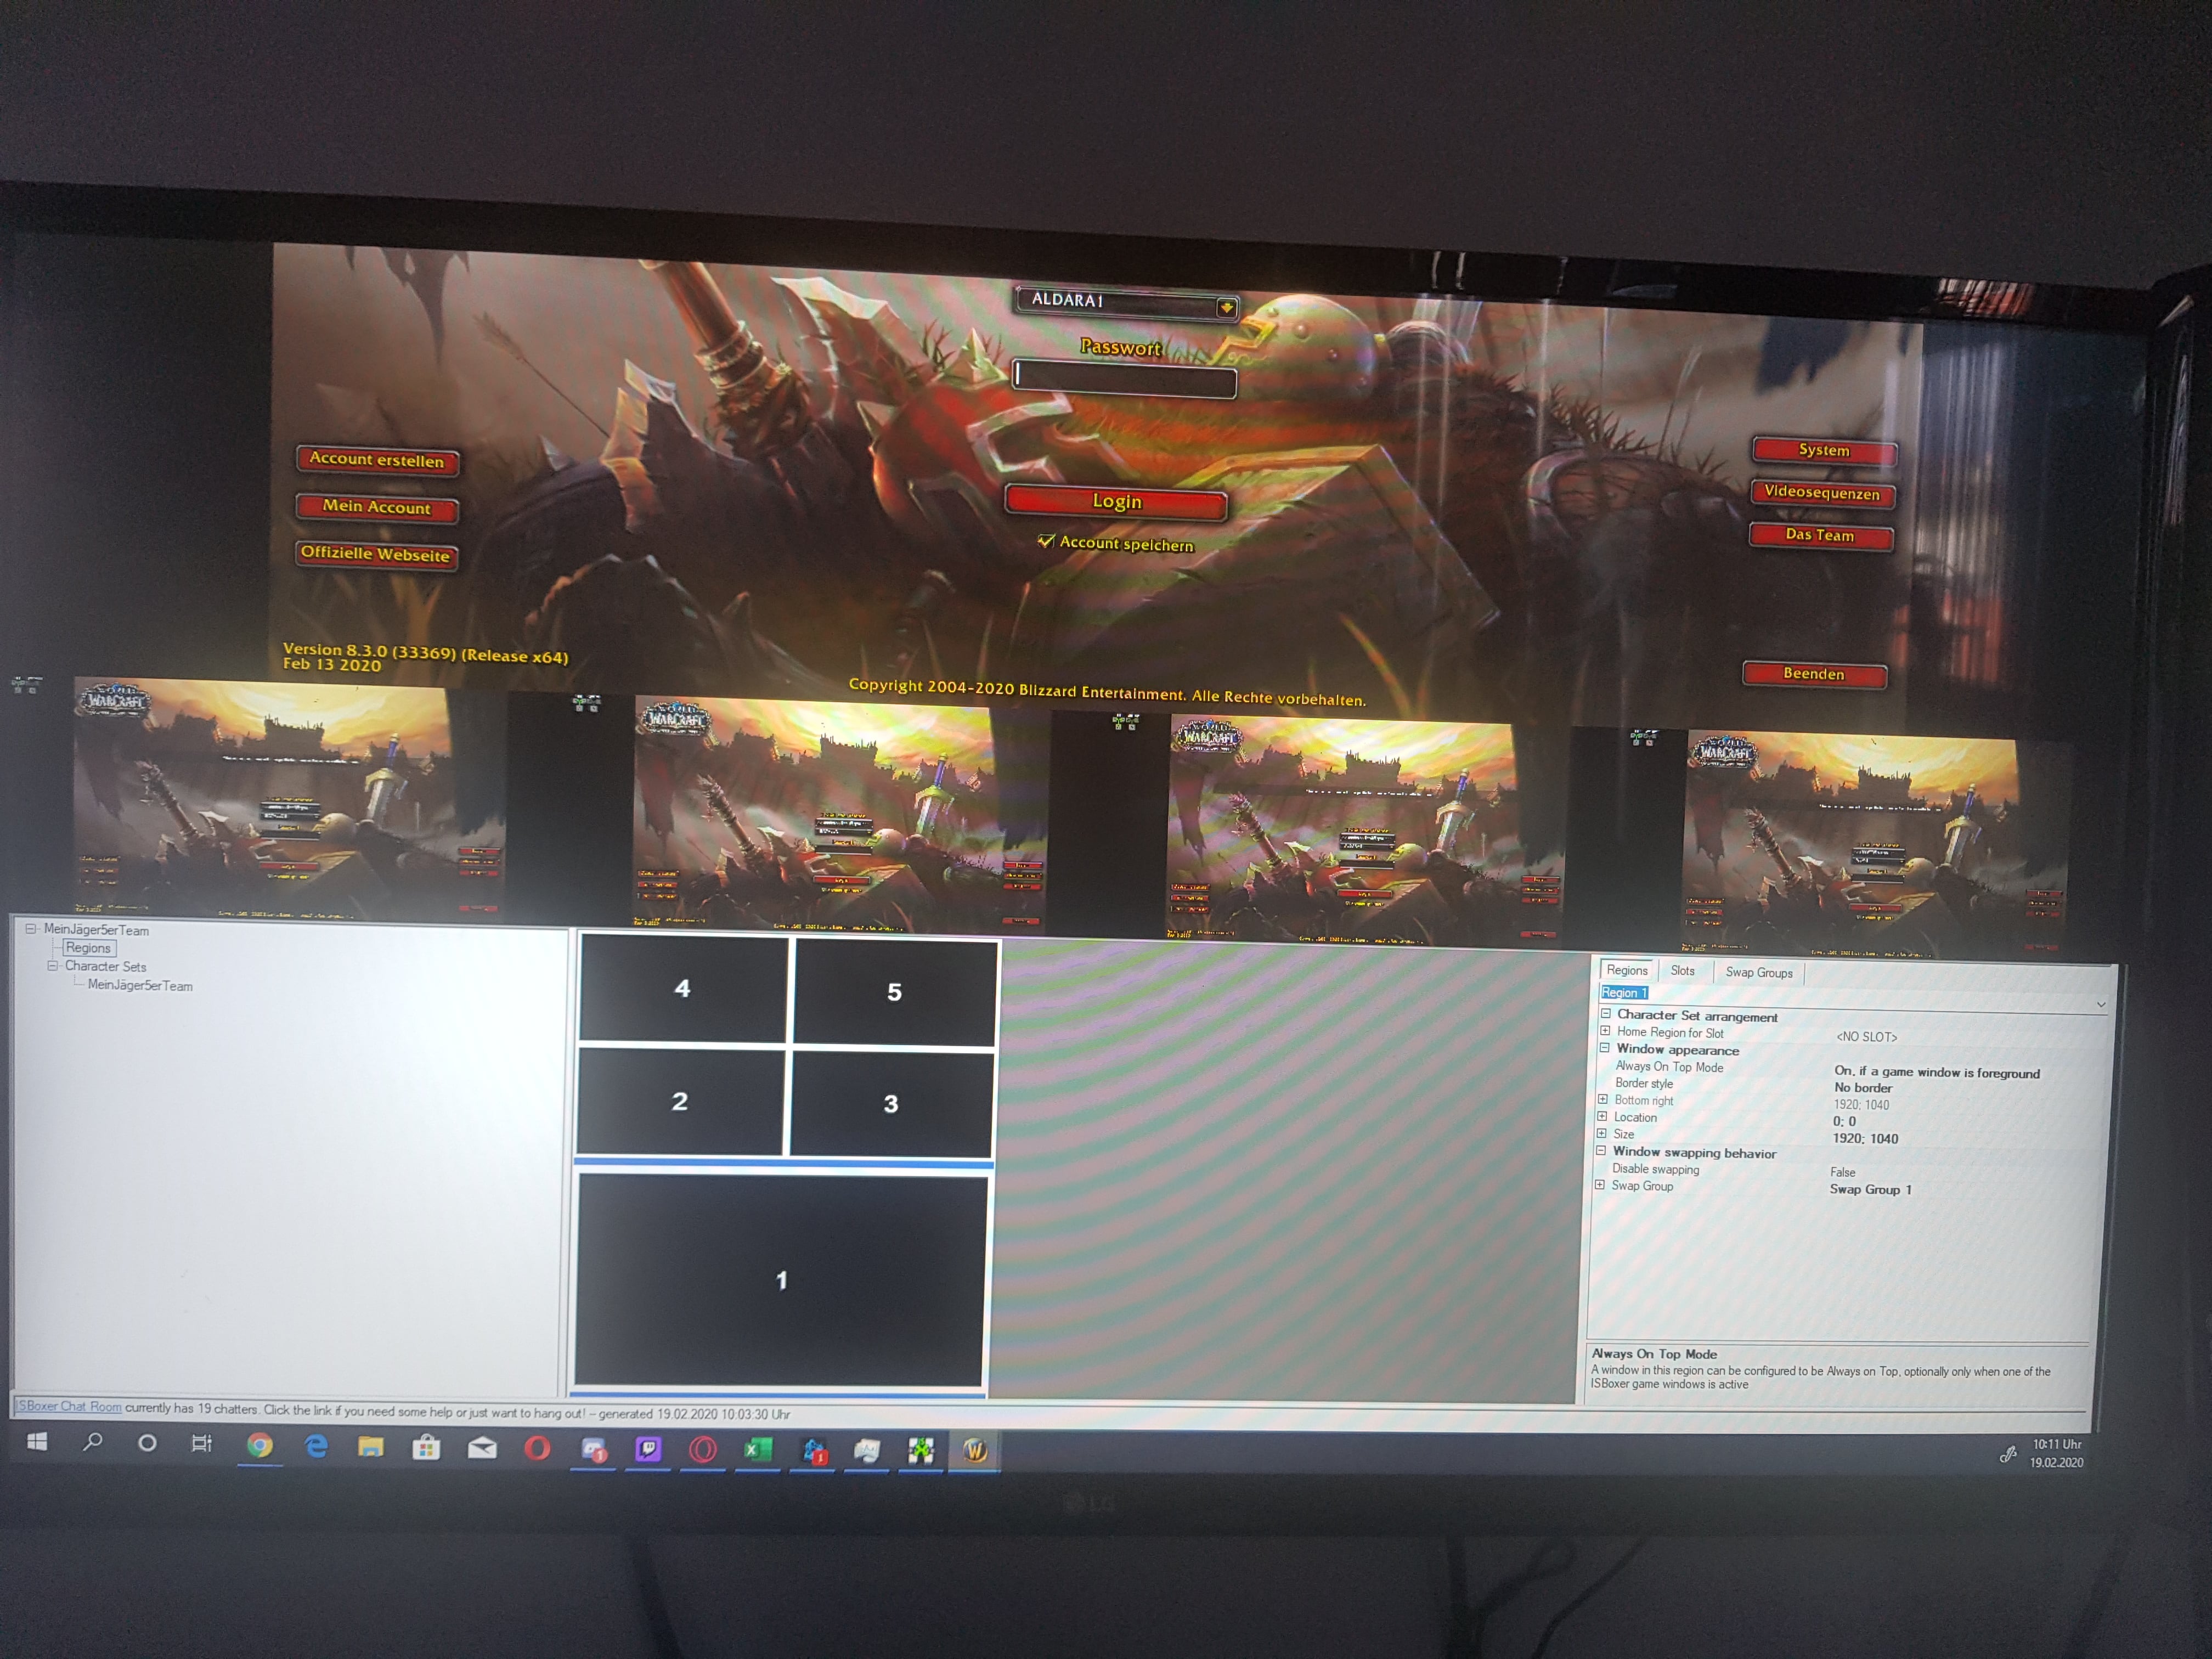The image size is (2212, 1659).
Task: Toggle the Account speichern checkbox
Action: (x=1046, y=540)
